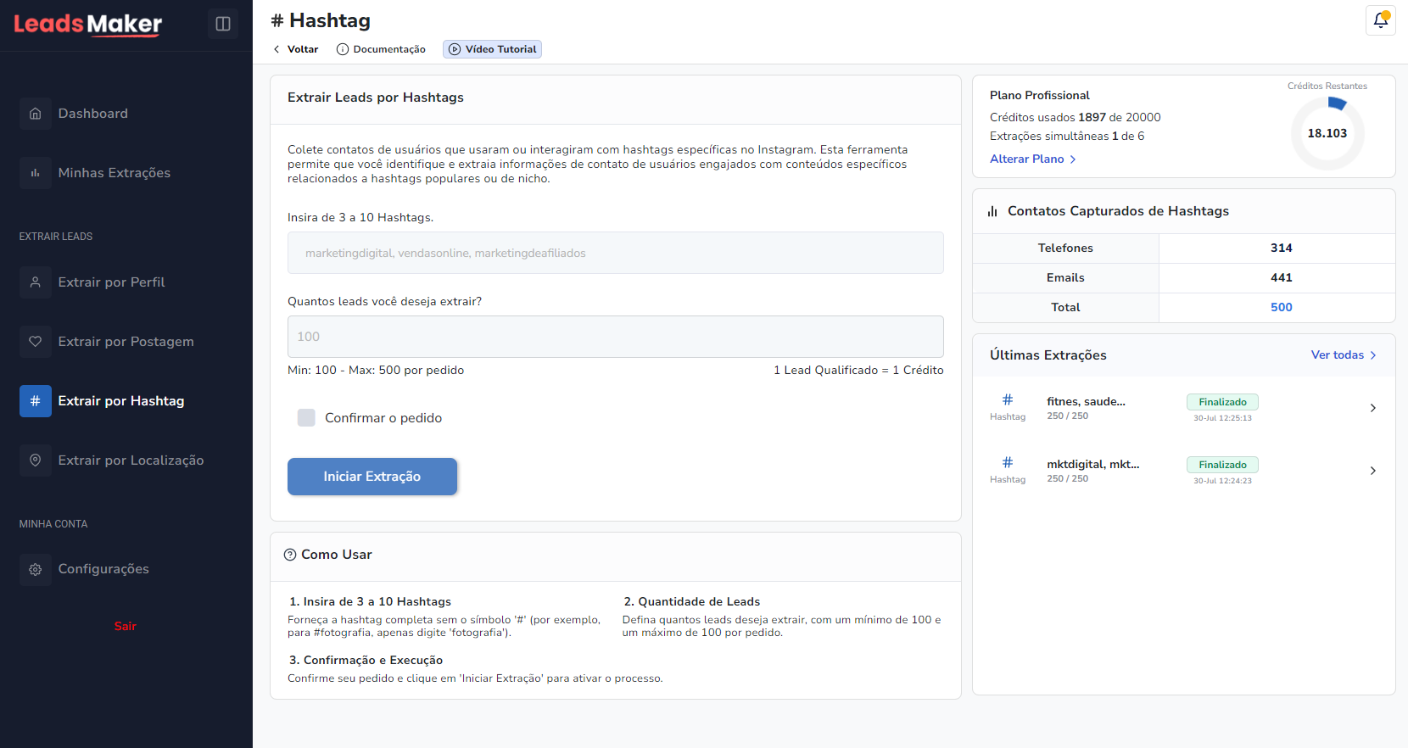Click the leads quantity input field

[x=615, y=337]
